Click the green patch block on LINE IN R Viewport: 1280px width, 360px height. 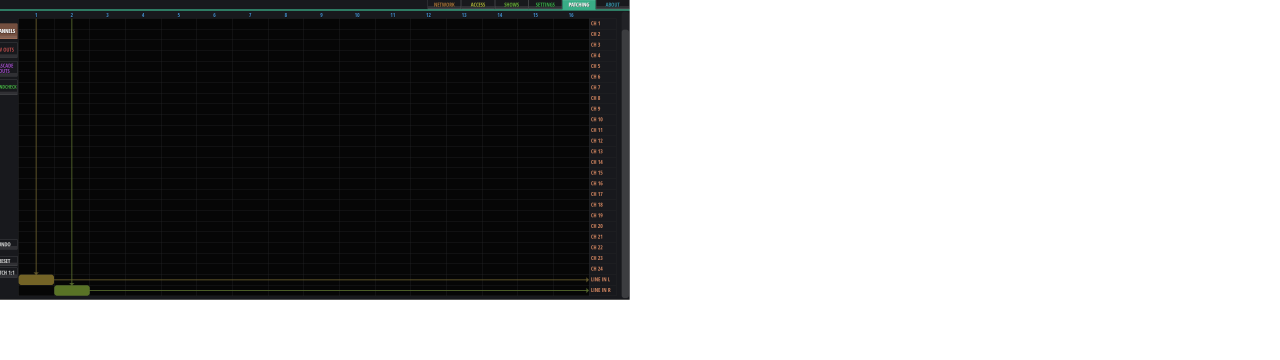click(x=72, y=290)
